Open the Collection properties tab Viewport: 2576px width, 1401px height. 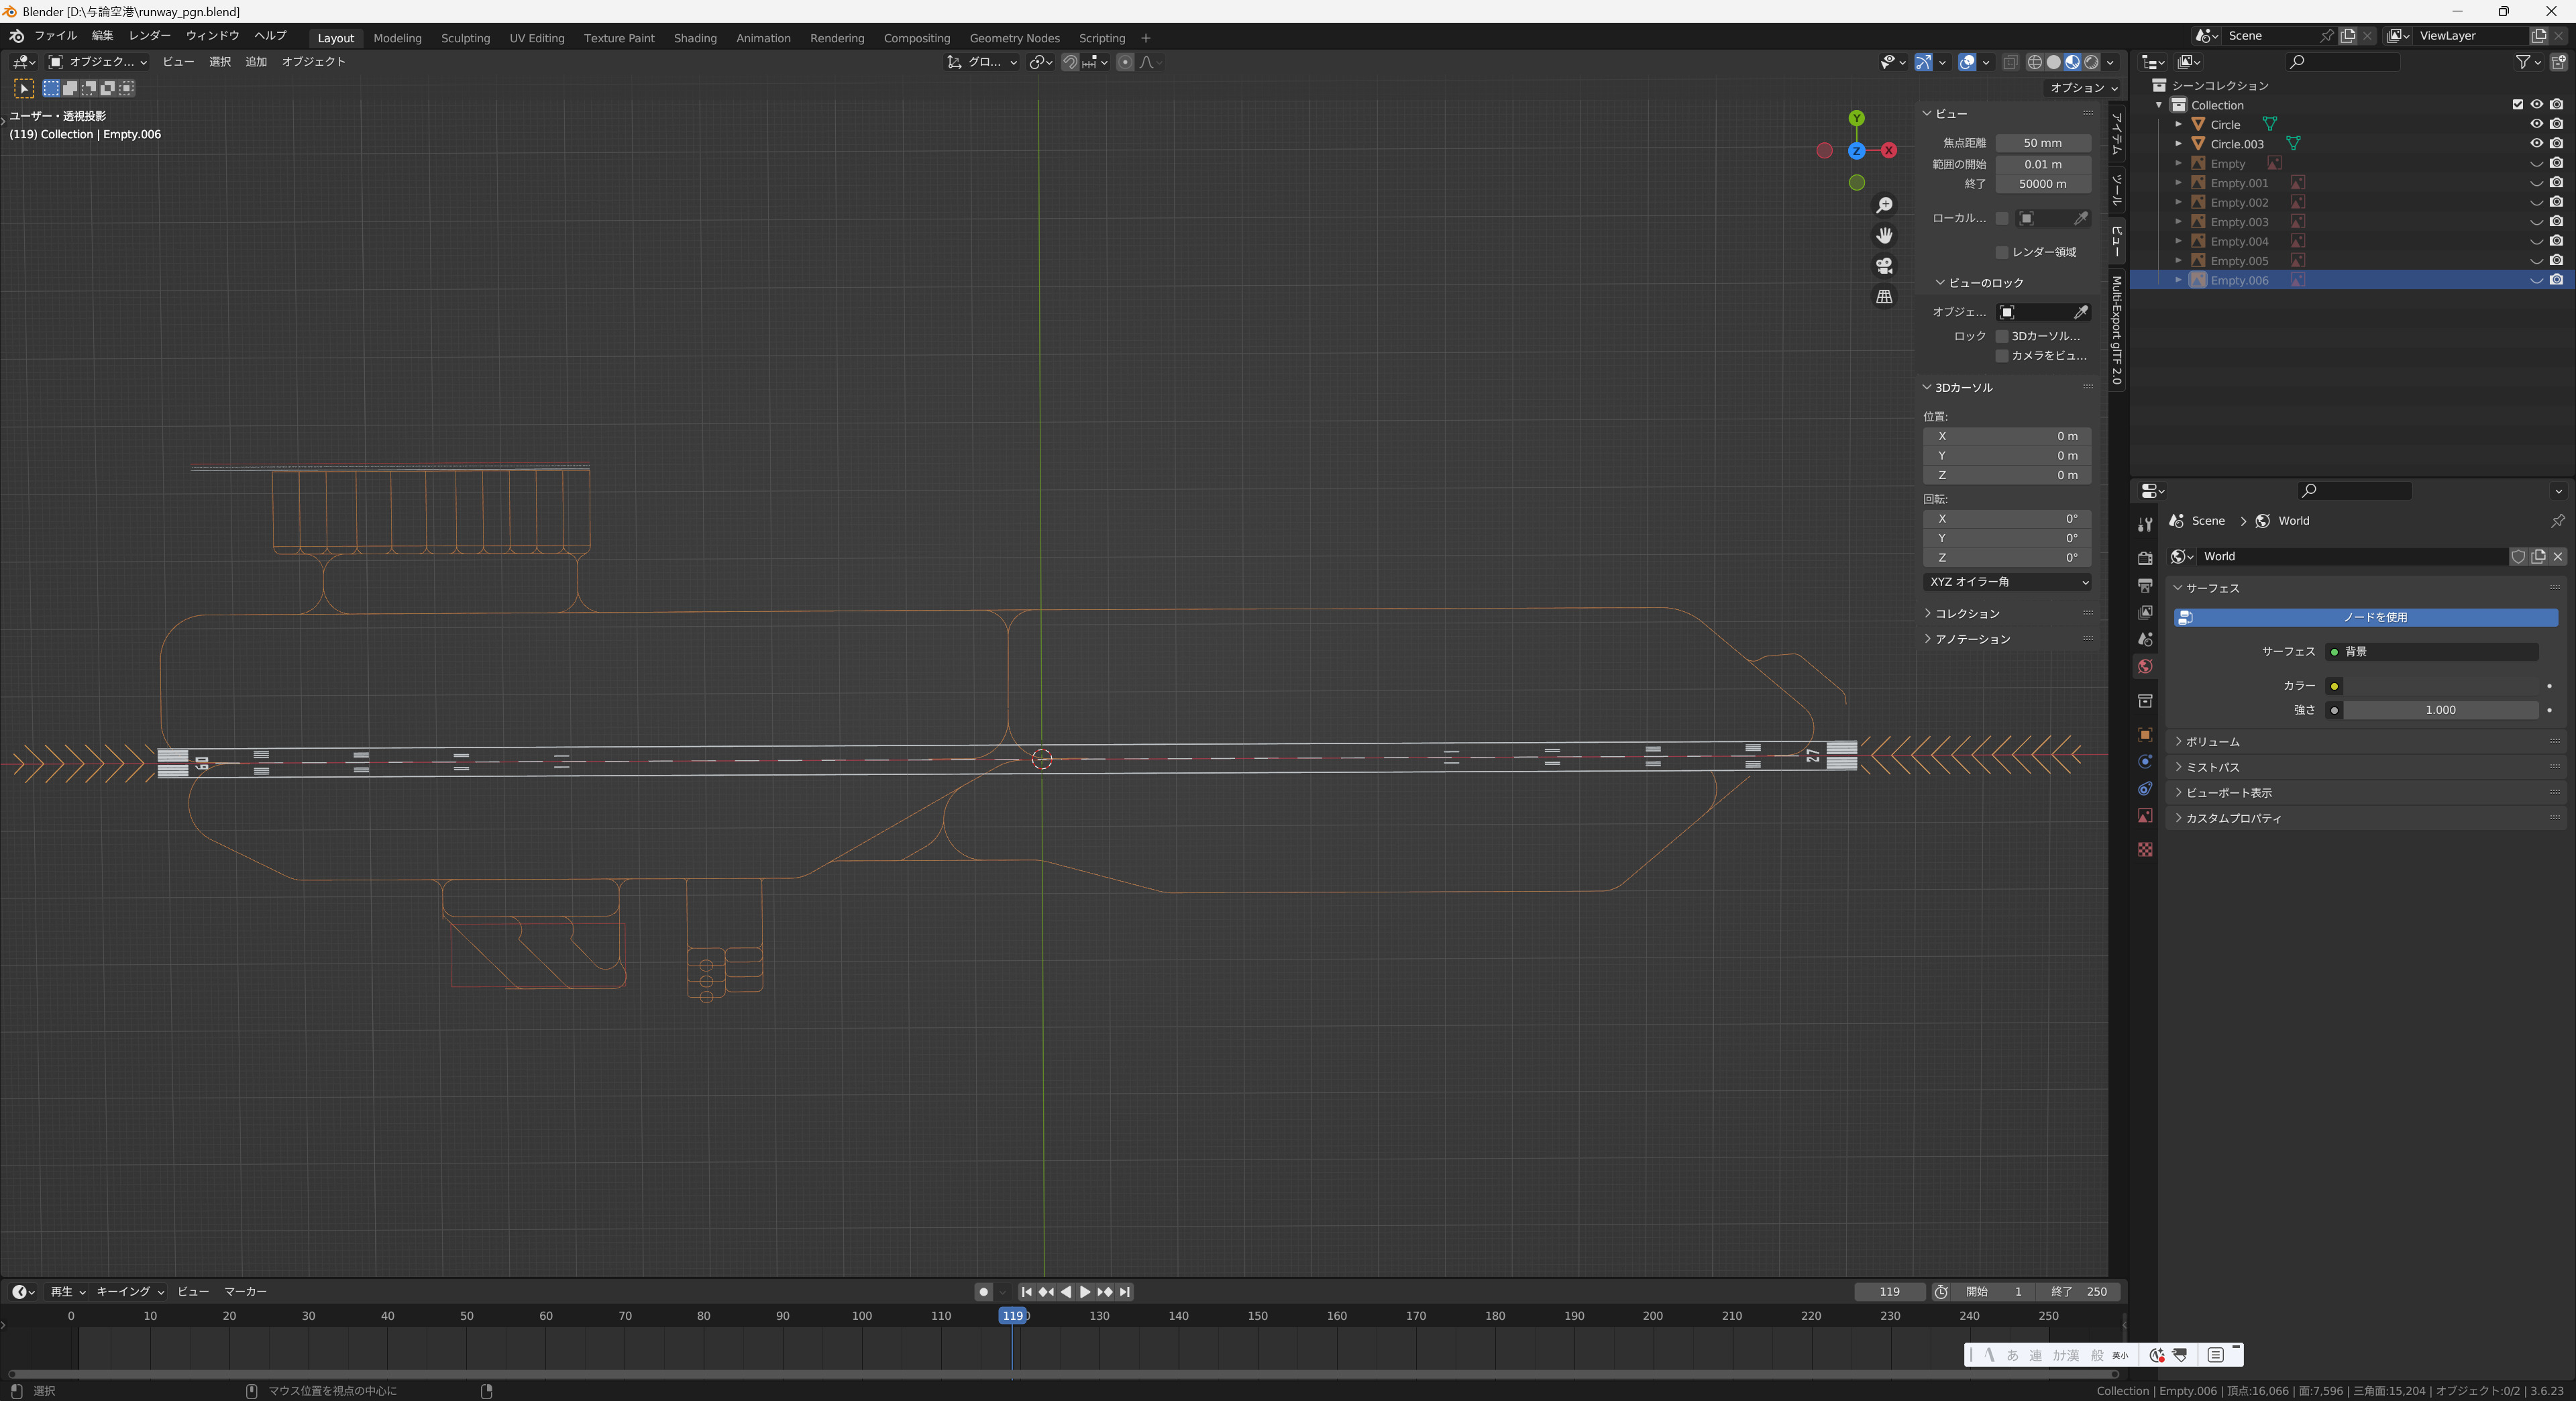coord(2144,701)
